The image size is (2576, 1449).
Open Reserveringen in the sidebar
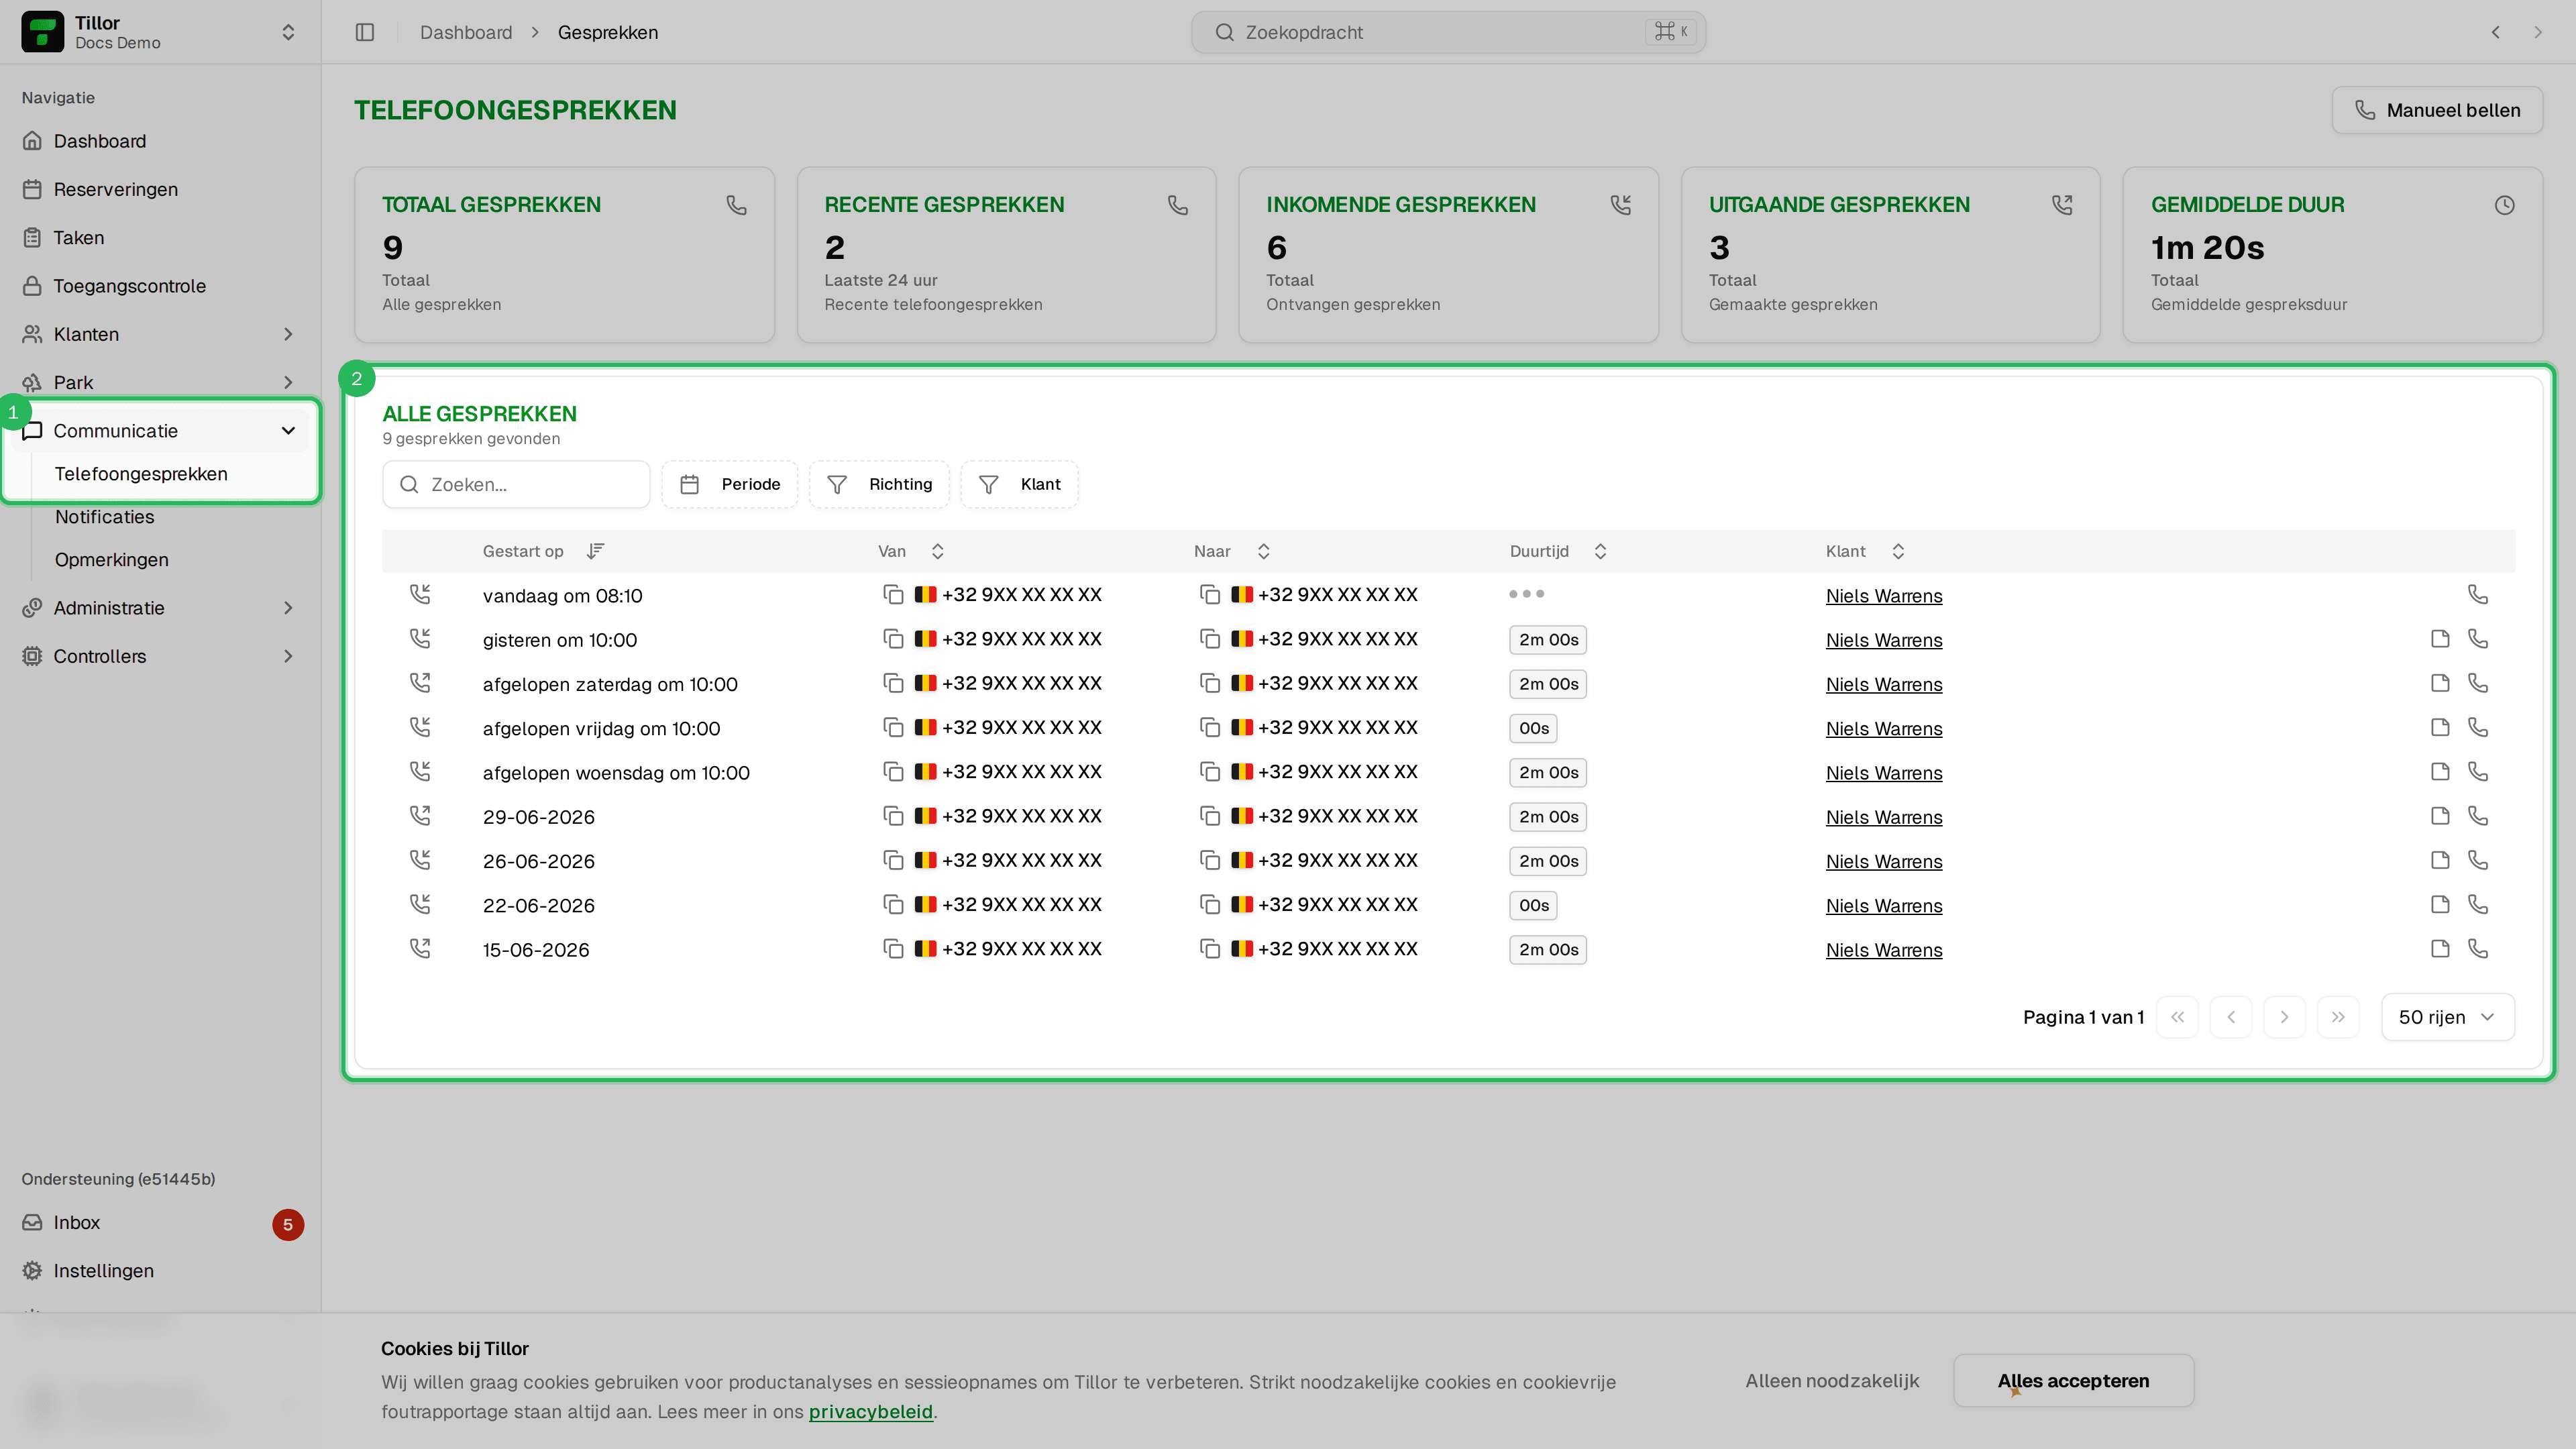[x=160, y=189]
